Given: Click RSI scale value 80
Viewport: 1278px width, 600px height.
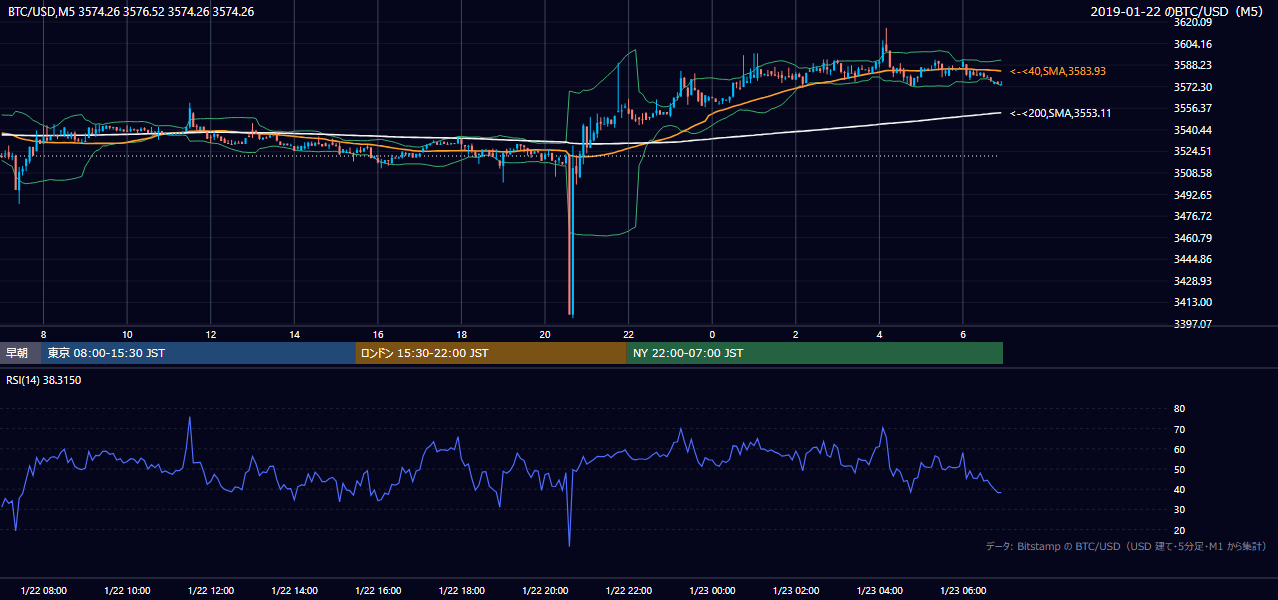Looking at the screenshot, I should (x=1179, y=409).
